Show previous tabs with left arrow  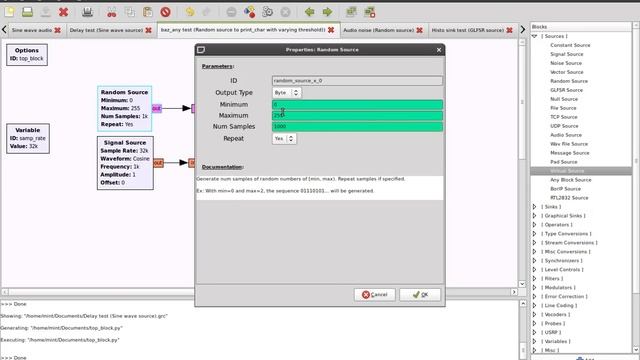4,30
